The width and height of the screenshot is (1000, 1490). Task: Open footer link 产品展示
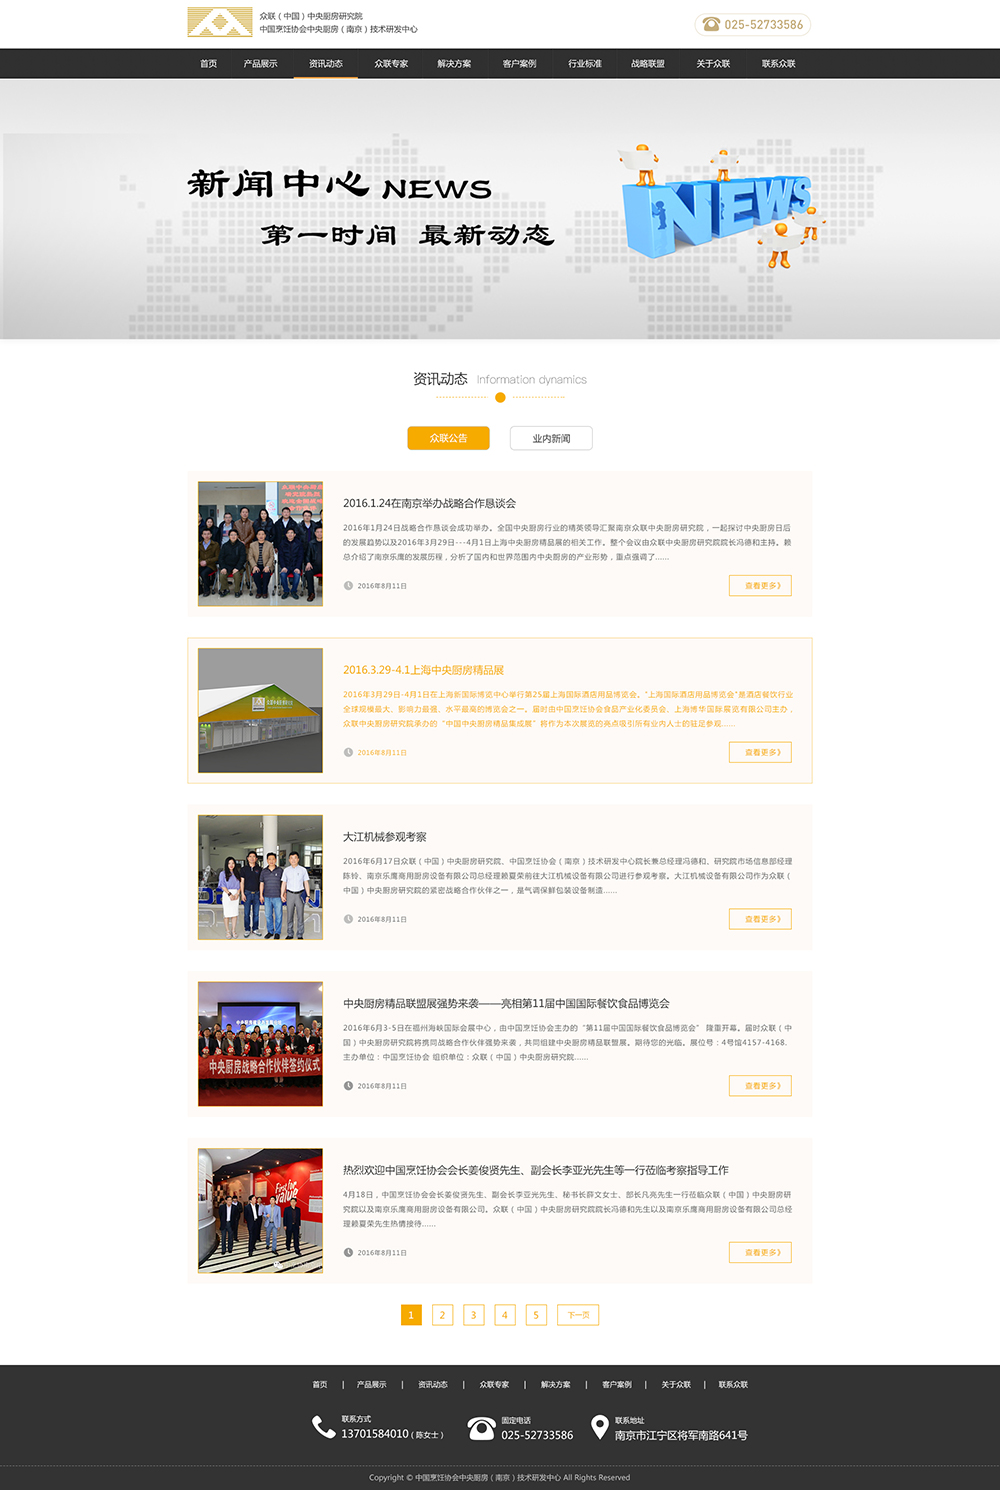371,1385
